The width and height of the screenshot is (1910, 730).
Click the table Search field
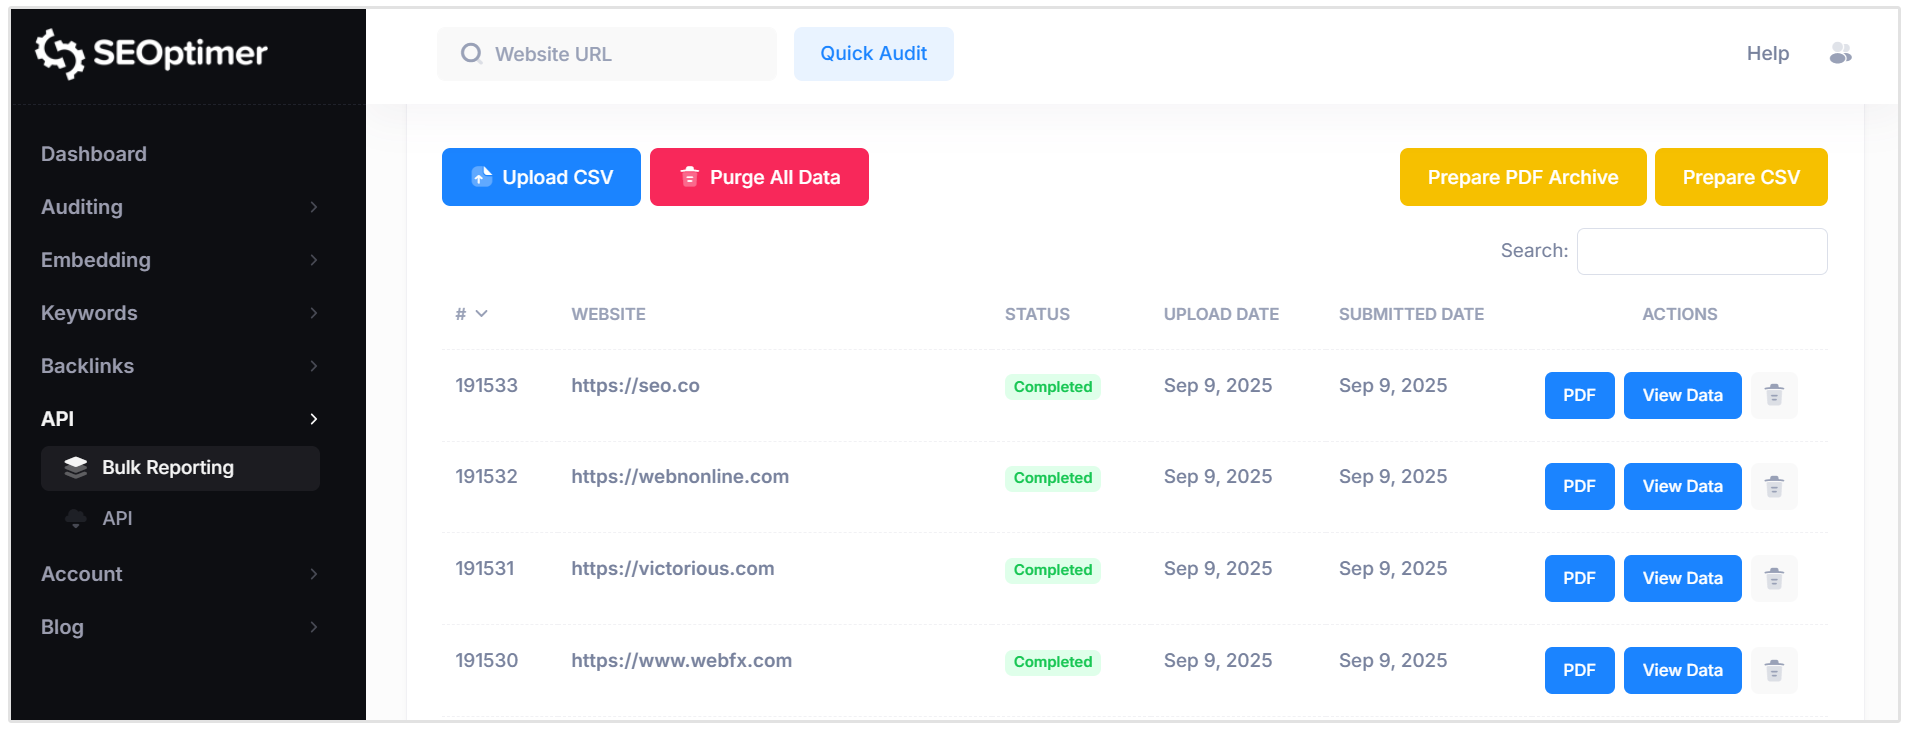pos(1702,251)
